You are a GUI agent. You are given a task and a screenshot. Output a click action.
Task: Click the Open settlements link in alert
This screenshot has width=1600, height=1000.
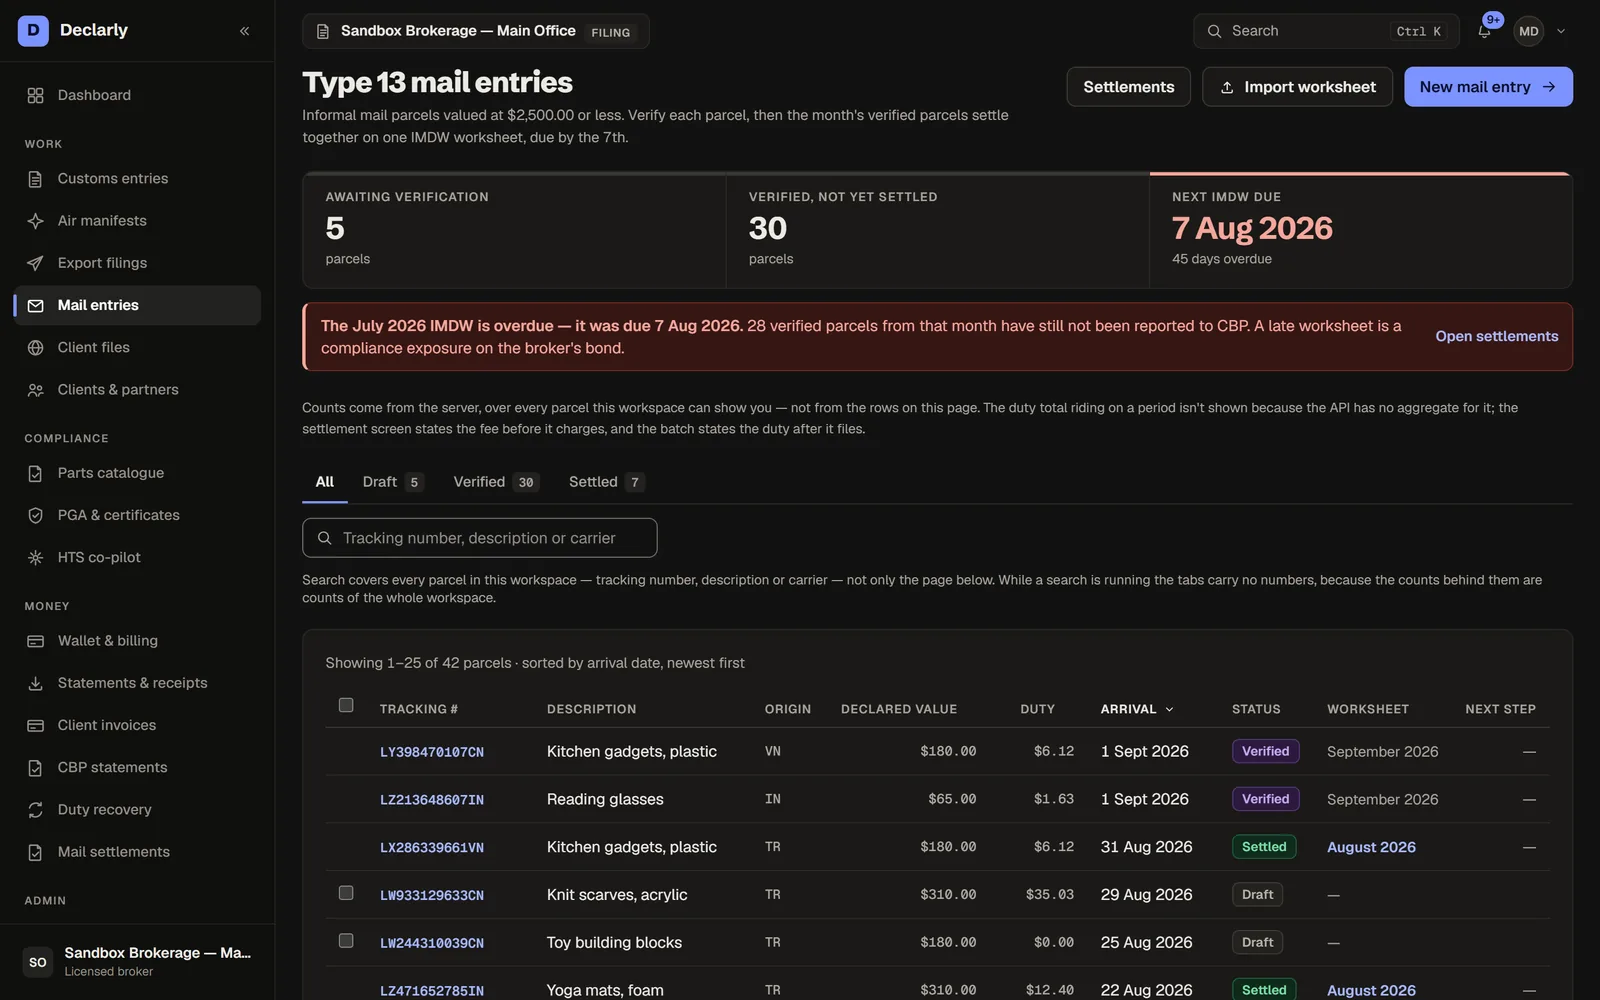click(x=1496, y=337)
